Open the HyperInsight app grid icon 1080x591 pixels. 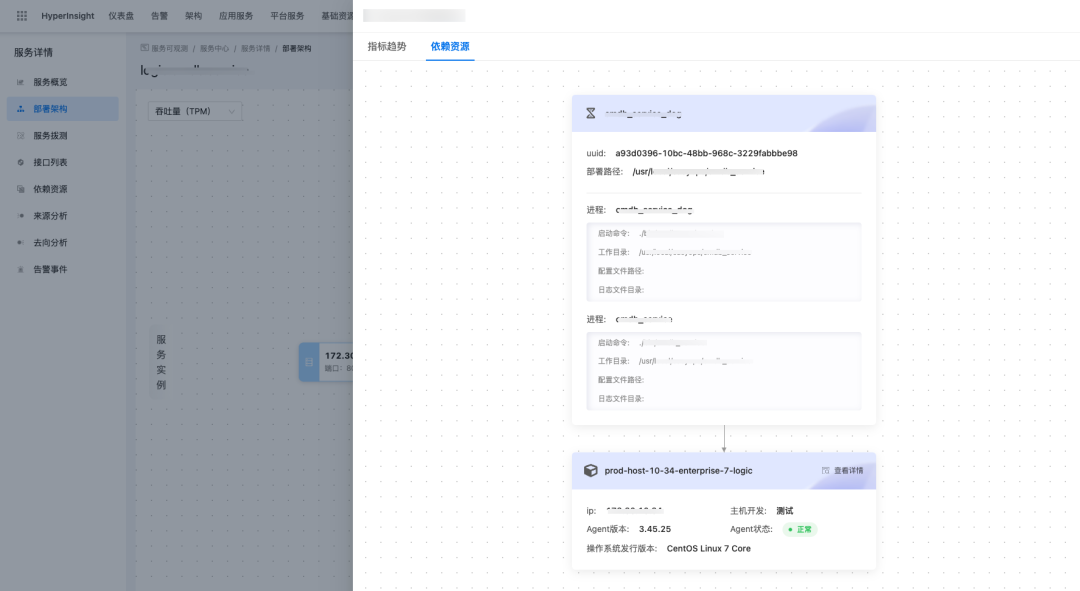[22, 15]
